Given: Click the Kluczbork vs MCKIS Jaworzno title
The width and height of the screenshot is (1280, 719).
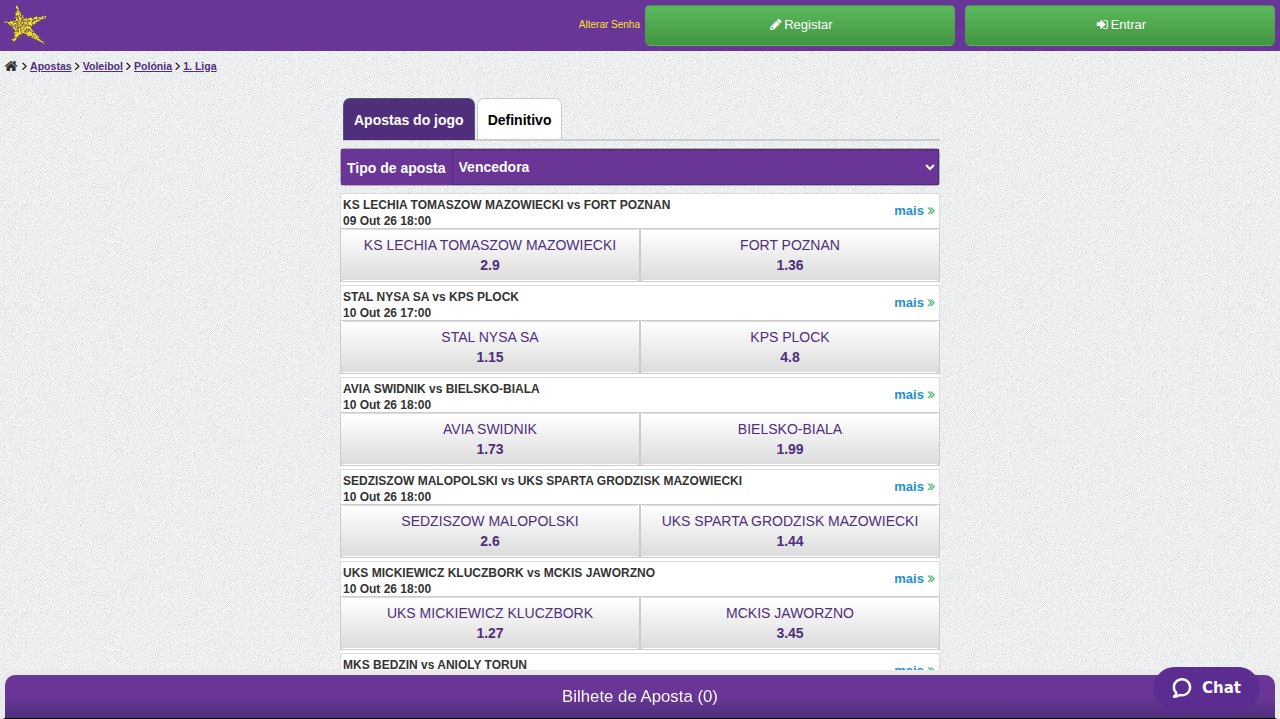Looking at the screenshot, I should click(x=499, y=573).
